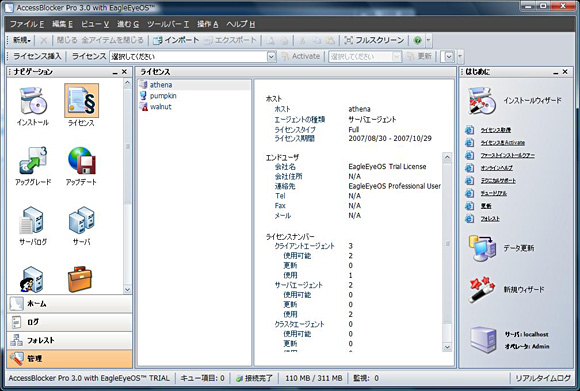Switch to the ログ navigation section
The height and width of the screenshot is (391, 580).
tap(70, 322)
